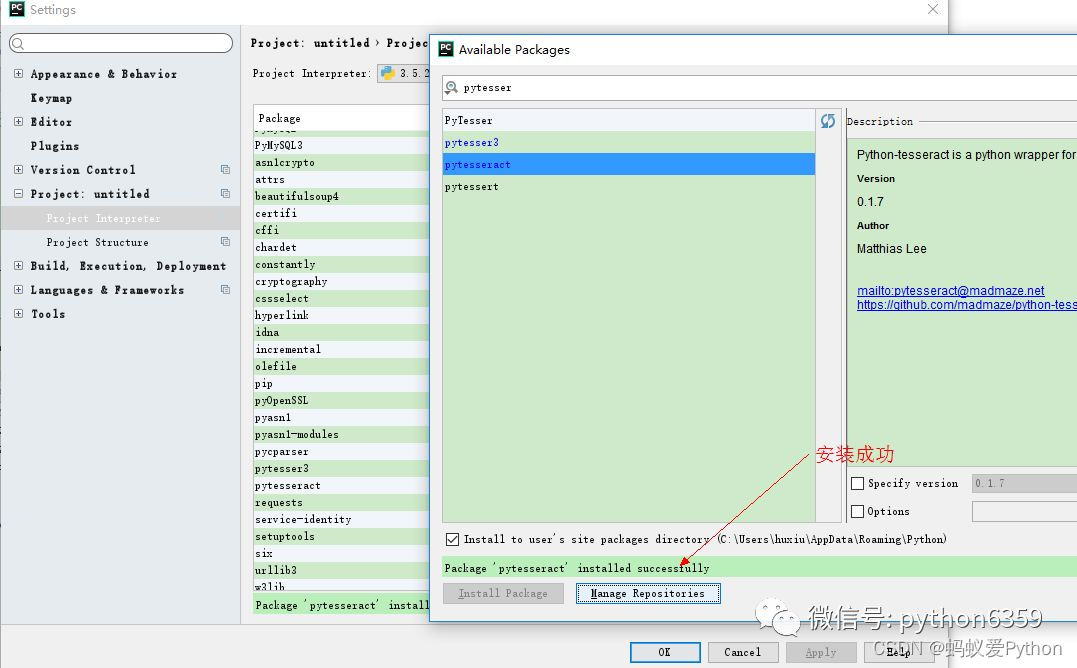Click the reload packages list icon
This screenshot has height=668, width=1077.
(x=828, y=121)
